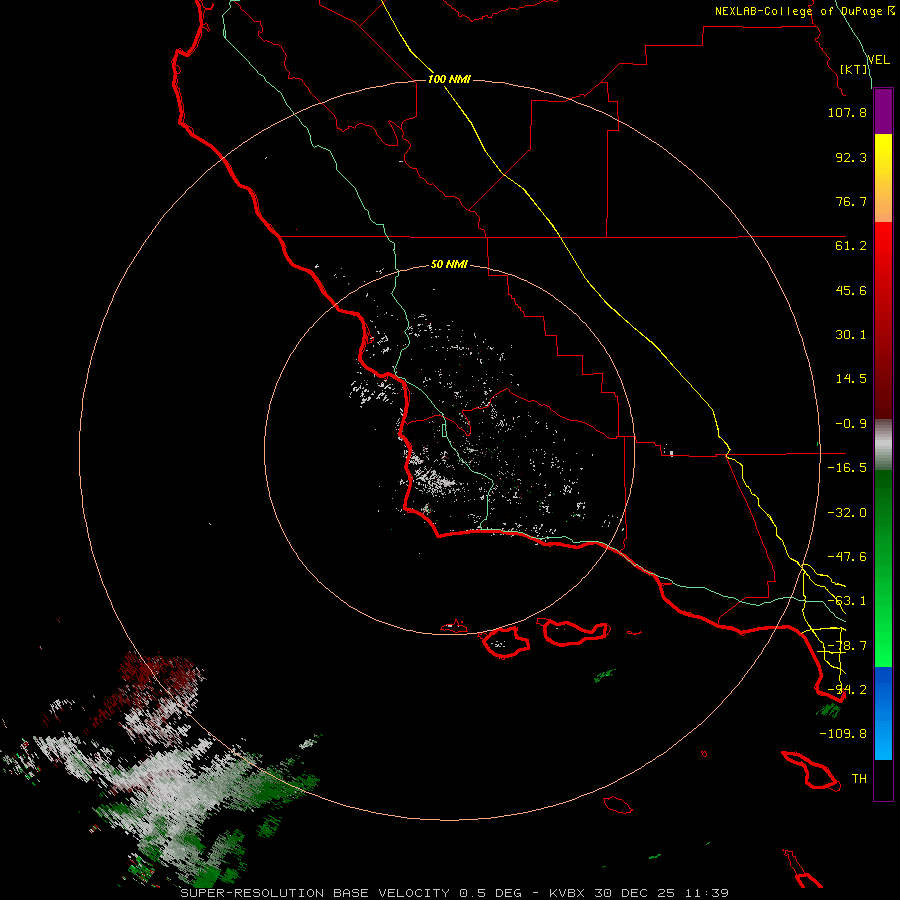Click the VEL legend heading
The height and width of the screenshot is (900, 900).
[879, 59]
